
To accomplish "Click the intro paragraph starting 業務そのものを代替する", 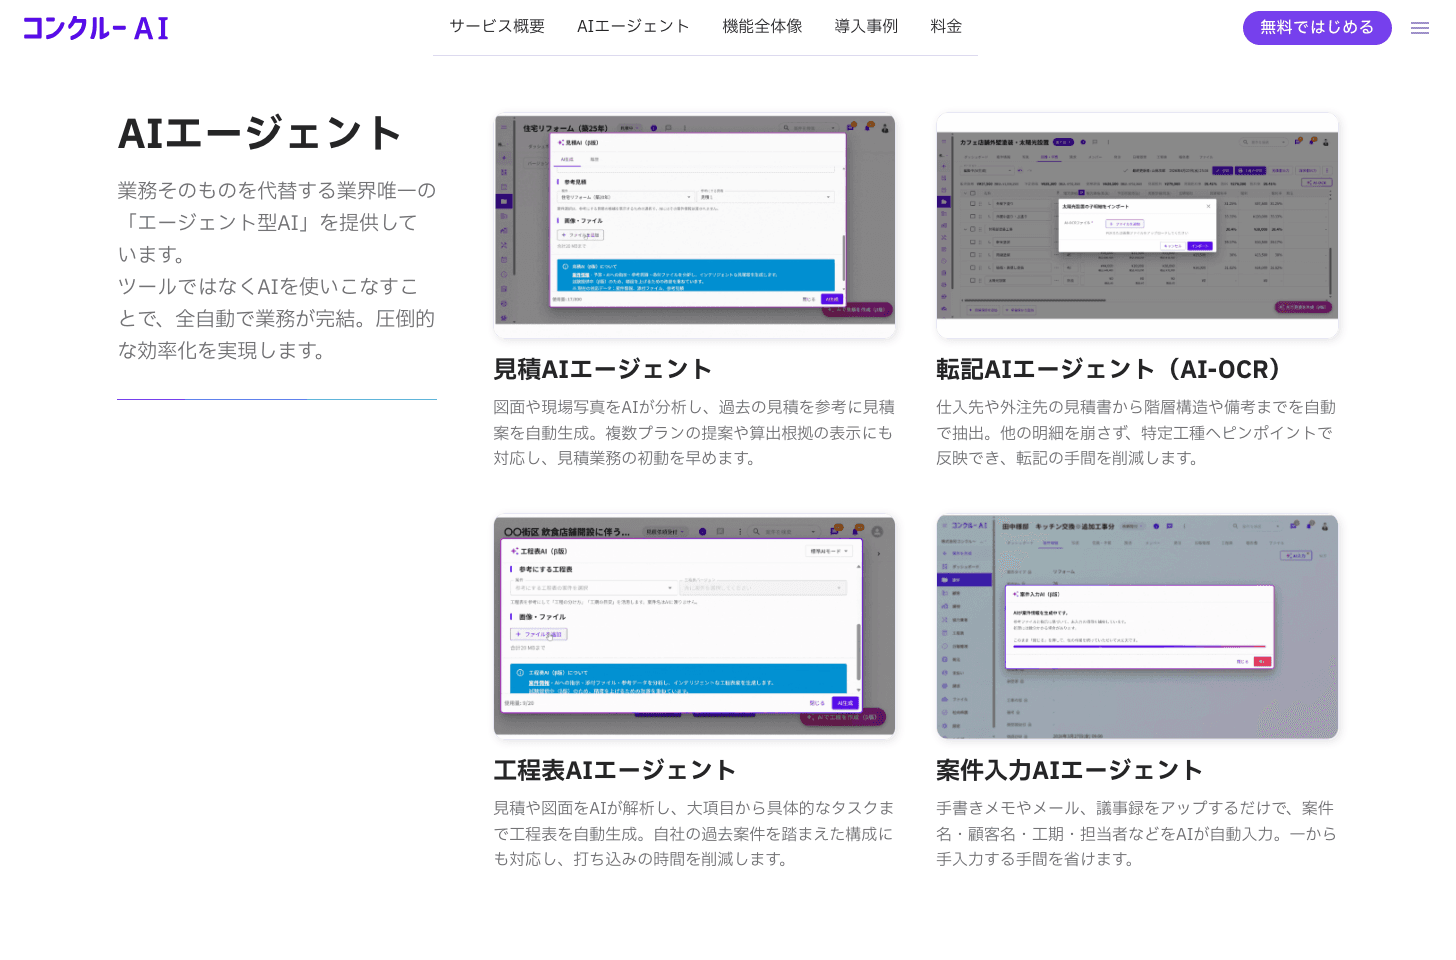I will coord(277,270).
